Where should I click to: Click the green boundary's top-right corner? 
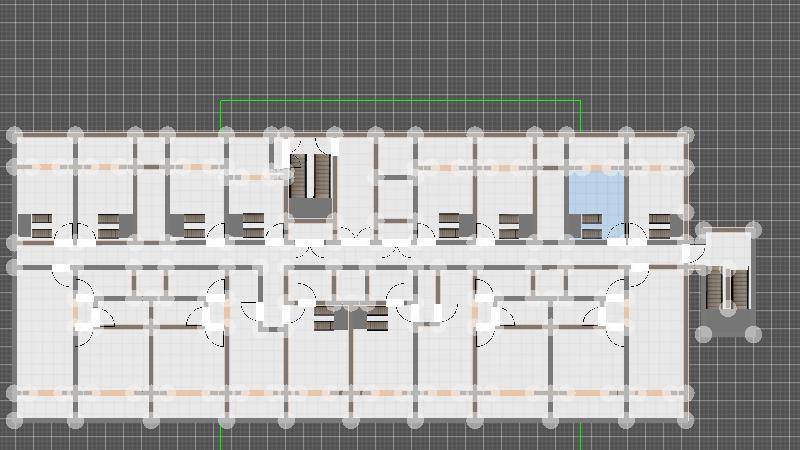(x=580, y=101)
